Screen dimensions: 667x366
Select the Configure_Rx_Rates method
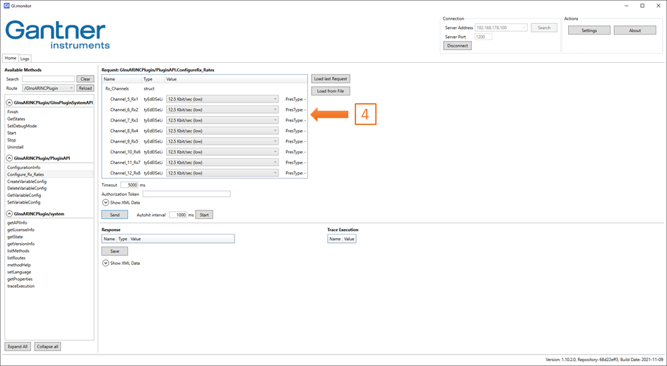click(26, 174)
